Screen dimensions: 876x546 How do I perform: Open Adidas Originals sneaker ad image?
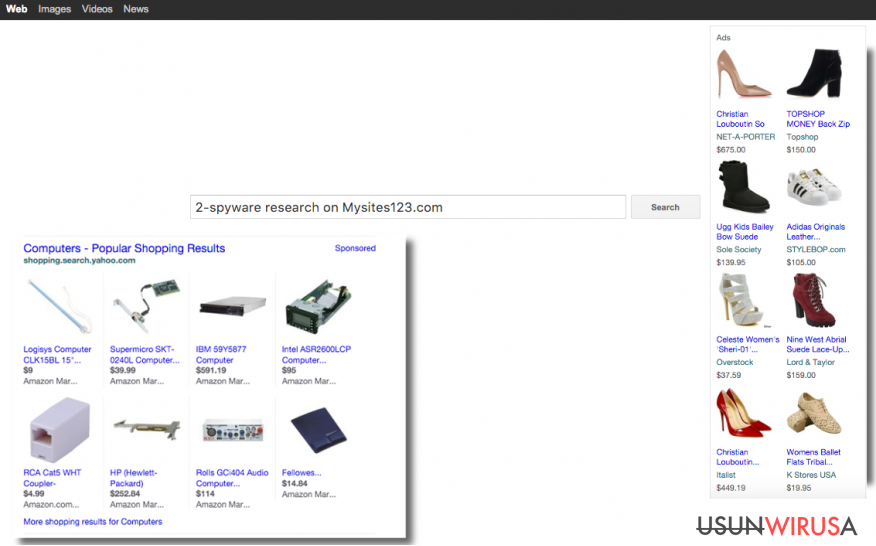814,187
